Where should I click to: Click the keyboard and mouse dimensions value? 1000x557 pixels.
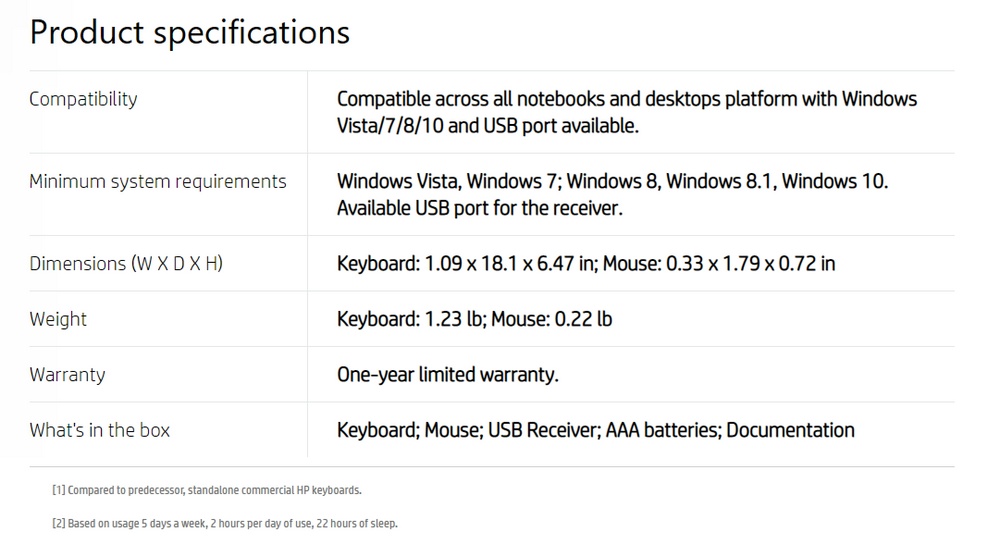pyautogui.click(x=586, y=264)
